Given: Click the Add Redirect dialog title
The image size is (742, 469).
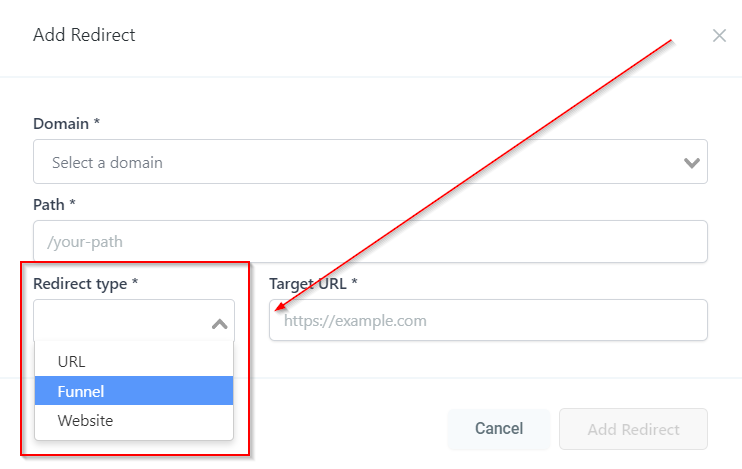Looking at the screenshot, I should [84, 36].
